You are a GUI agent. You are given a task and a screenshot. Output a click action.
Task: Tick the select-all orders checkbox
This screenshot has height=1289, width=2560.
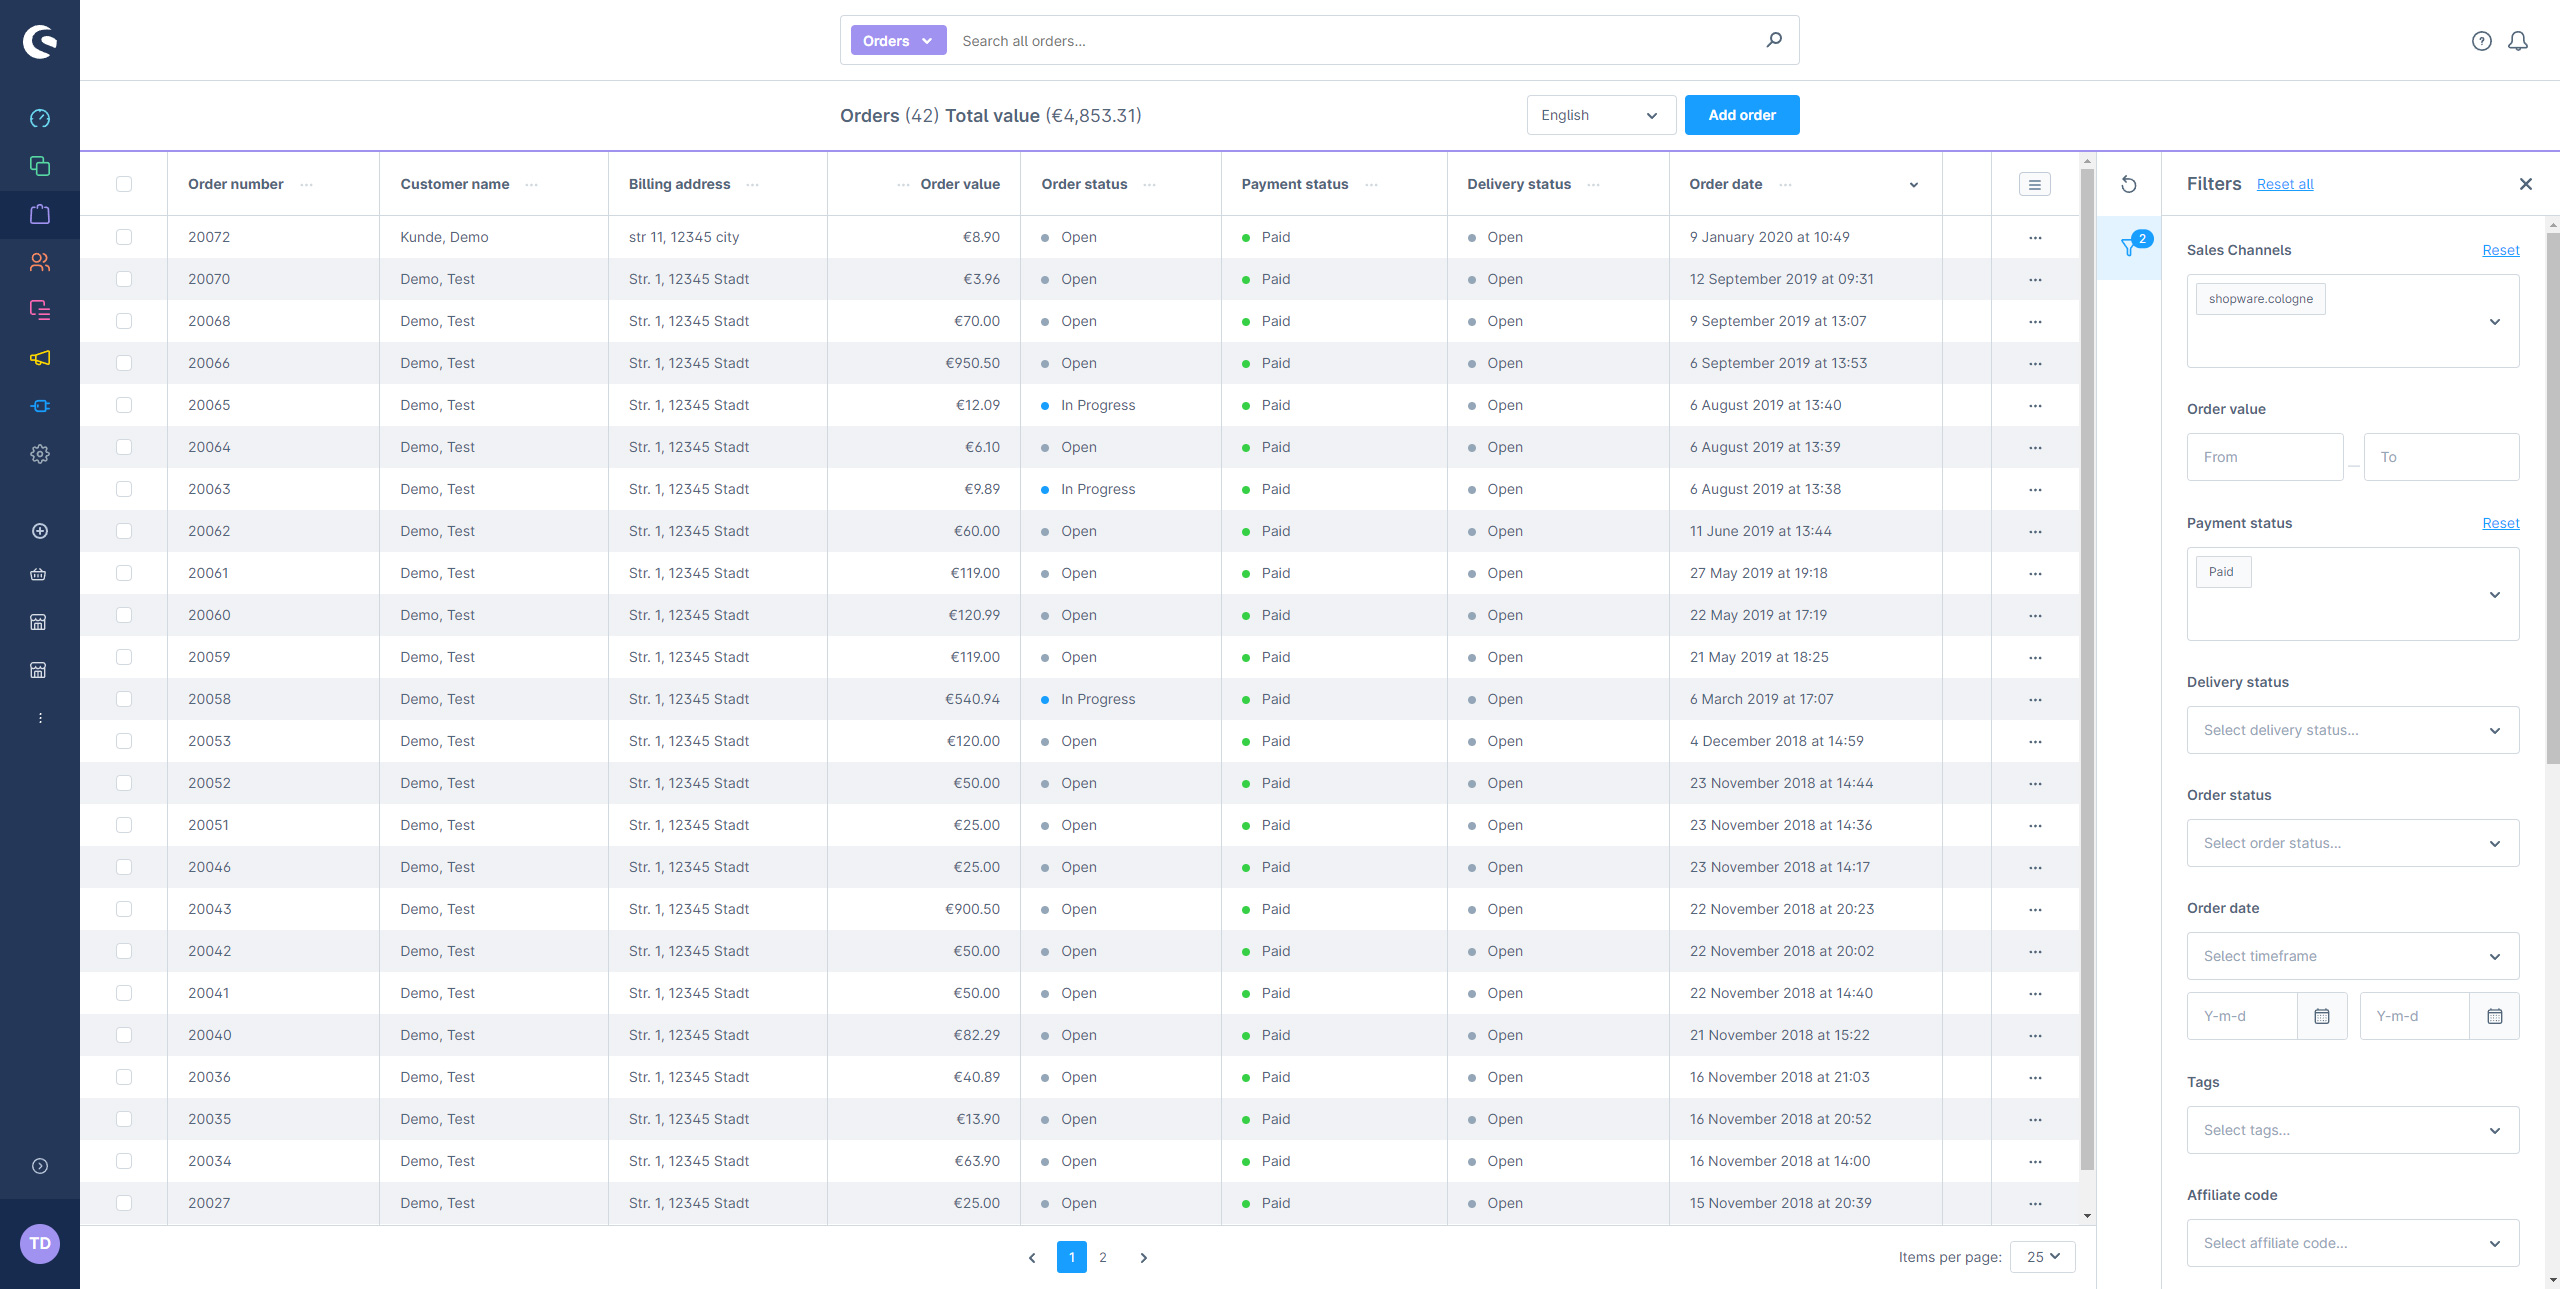[x=124, y=184]
